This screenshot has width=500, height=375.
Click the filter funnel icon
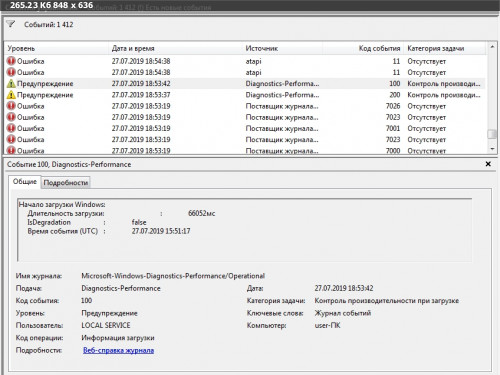tap(11, 24)
